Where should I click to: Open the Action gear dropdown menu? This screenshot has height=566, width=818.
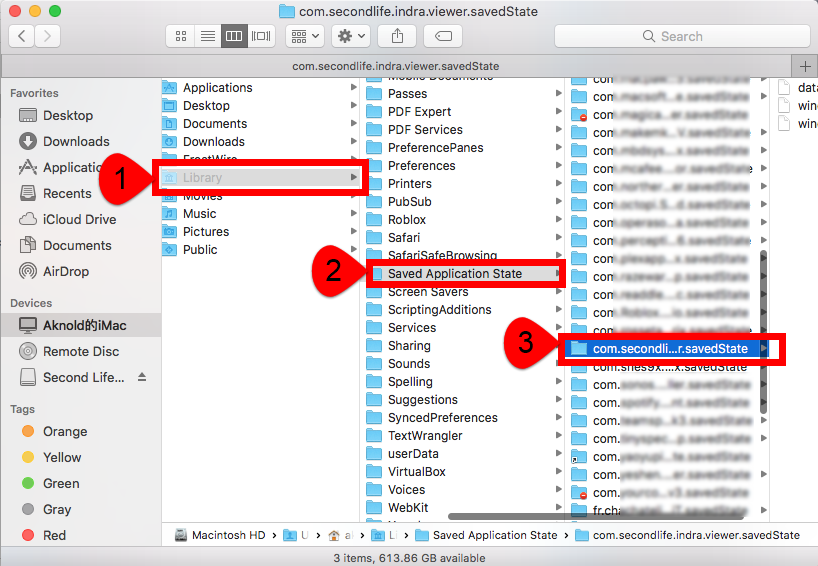[352, 36]
